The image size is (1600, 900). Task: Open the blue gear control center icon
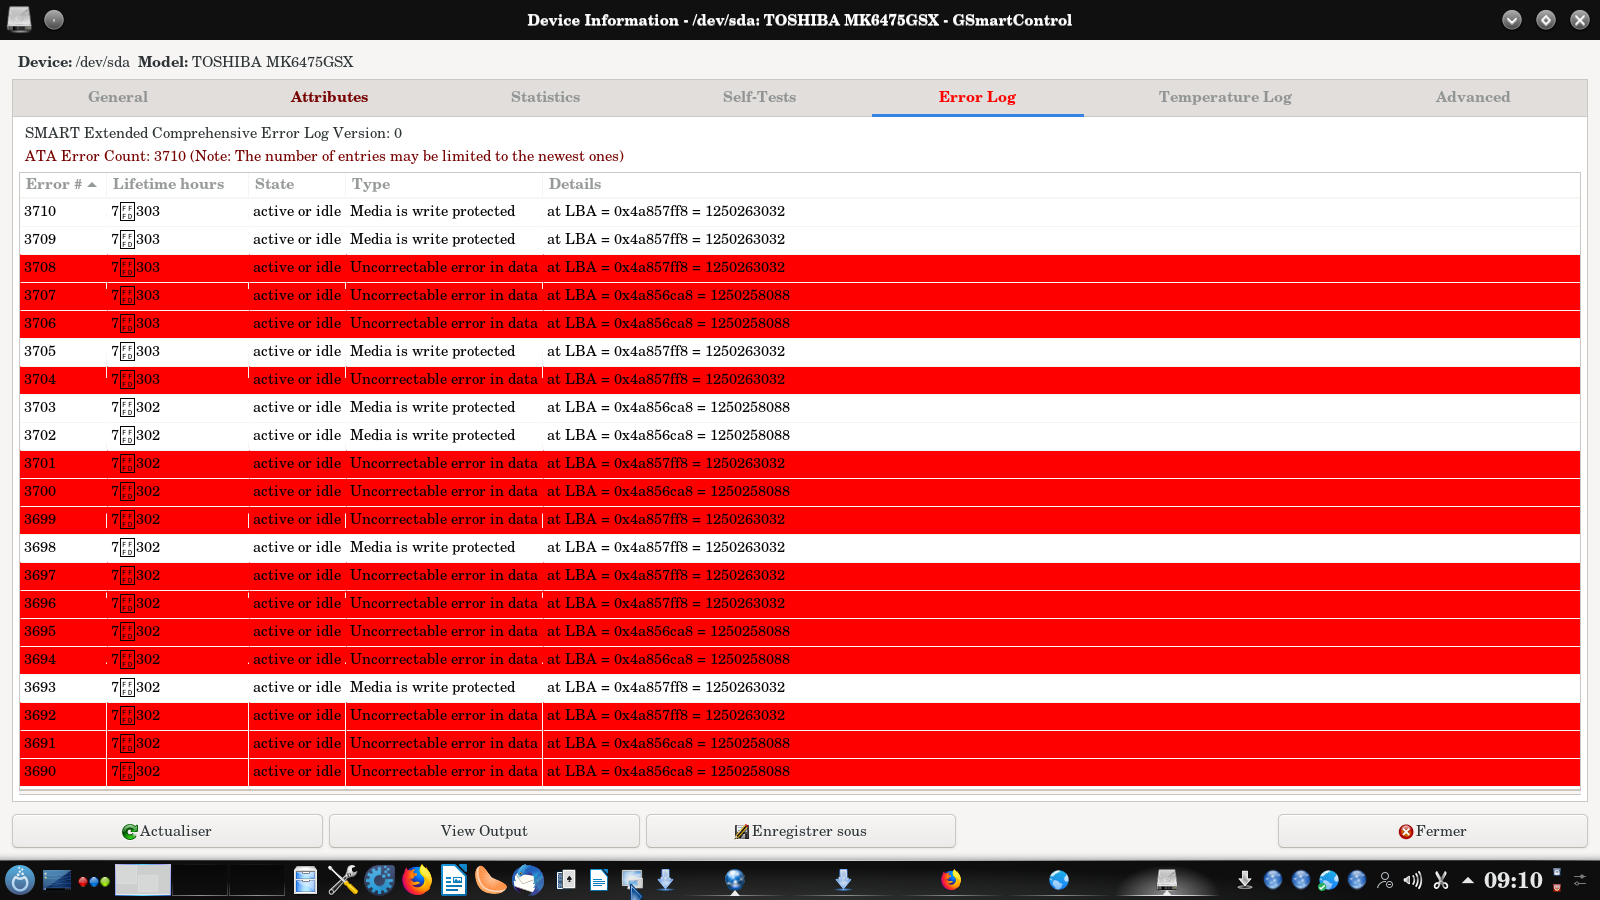point(380,880)
